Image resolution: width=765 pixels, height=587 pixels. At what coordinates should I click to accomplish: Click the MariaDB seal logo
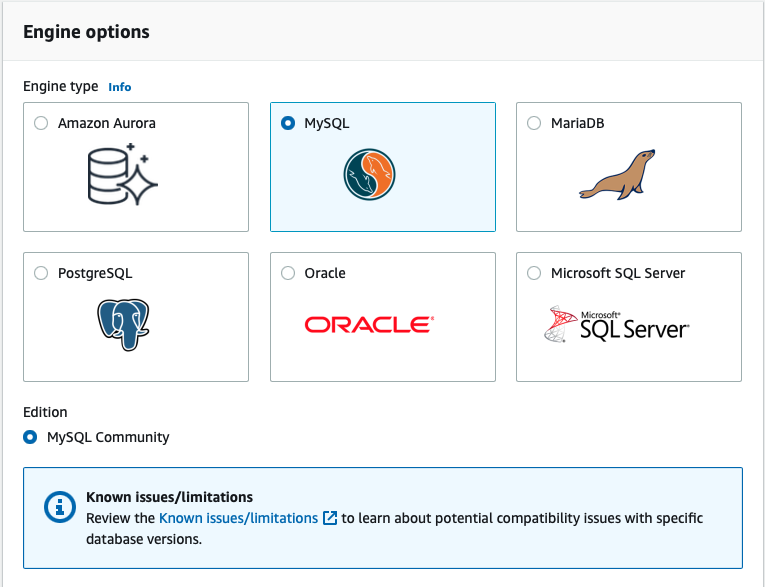tap(617, 175)
